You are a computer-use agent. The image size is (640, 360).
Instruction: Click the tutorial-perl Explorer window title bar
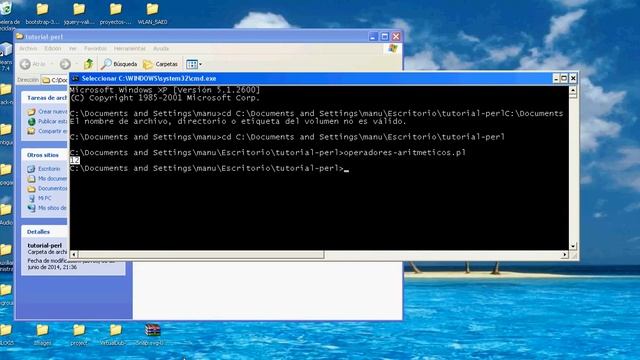tap(192, 36)
